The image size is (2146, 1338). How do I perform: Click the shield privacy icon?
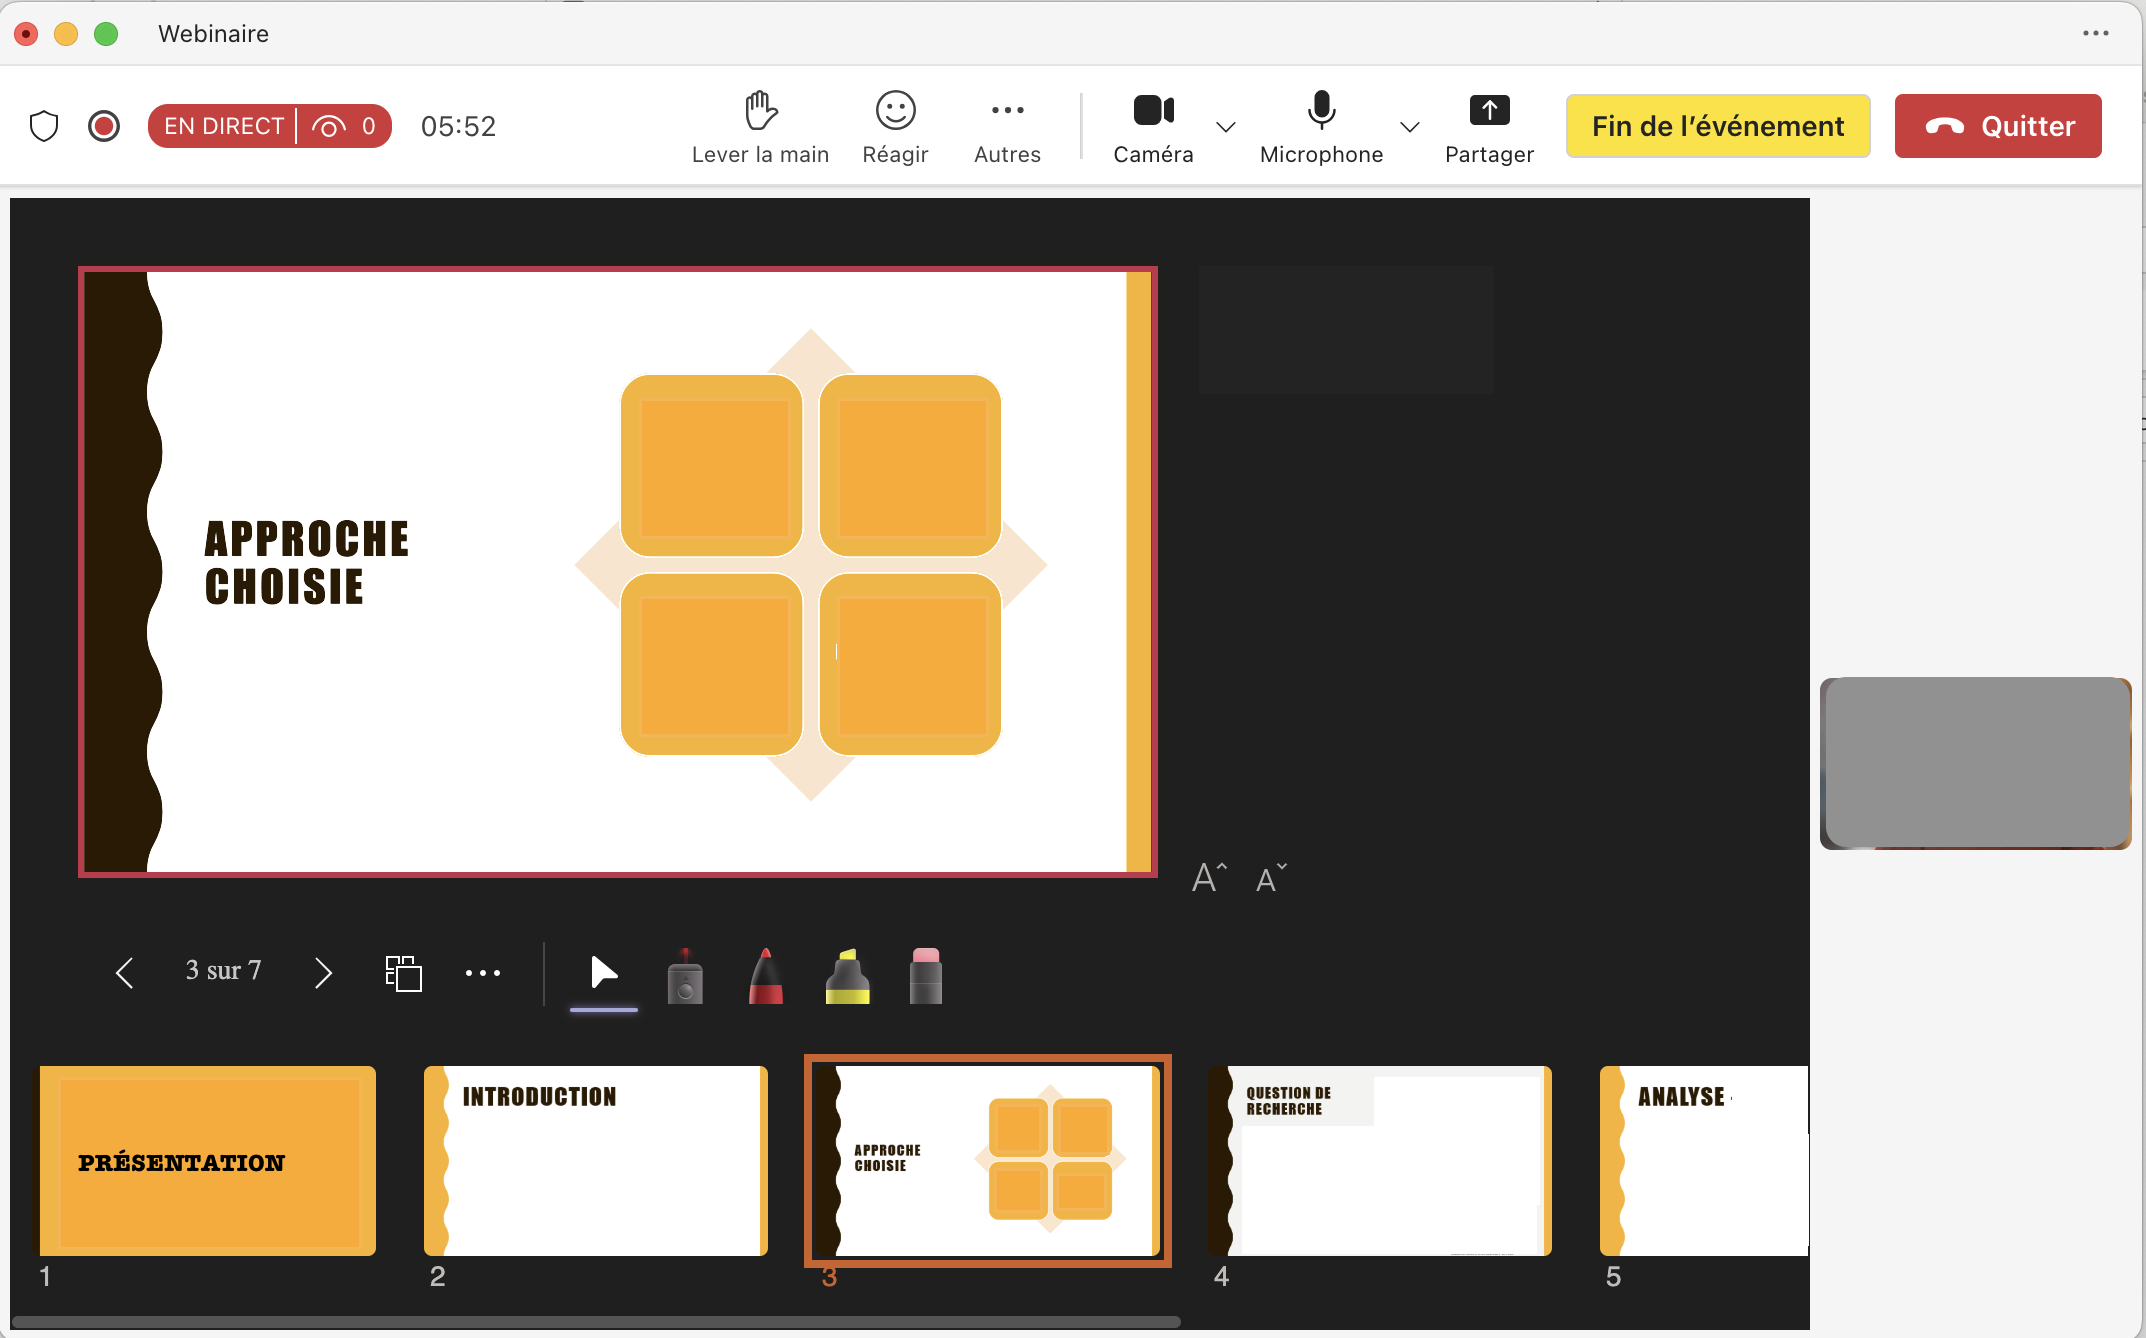coord(44,126)
